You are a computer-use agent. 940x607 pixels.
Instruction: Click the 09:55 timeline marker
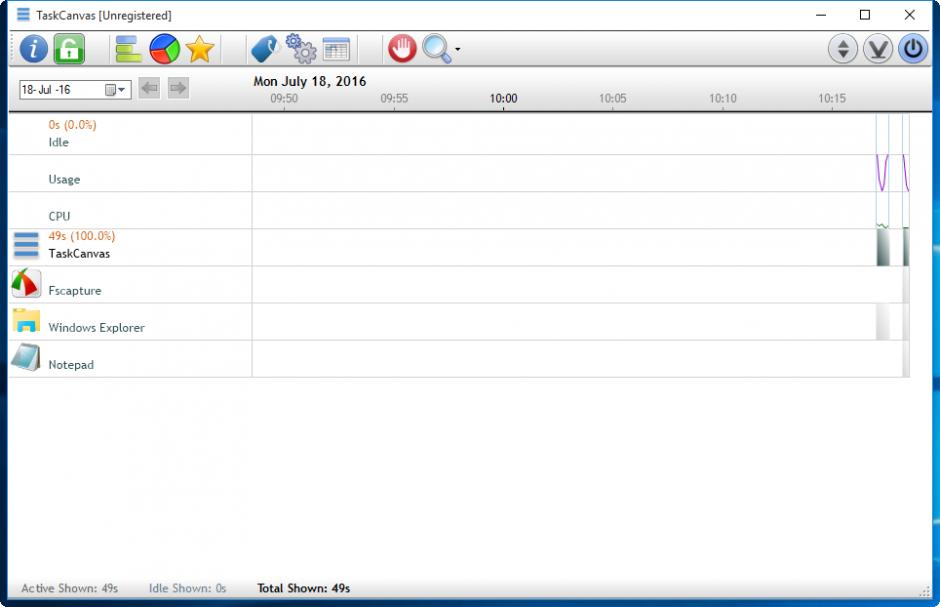394,98
